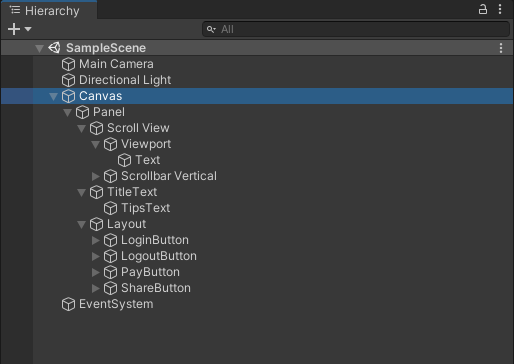The width and height of the screenshot is (514, 364).
Task: Select the SampleScene label
Action: tap(106, 48)
